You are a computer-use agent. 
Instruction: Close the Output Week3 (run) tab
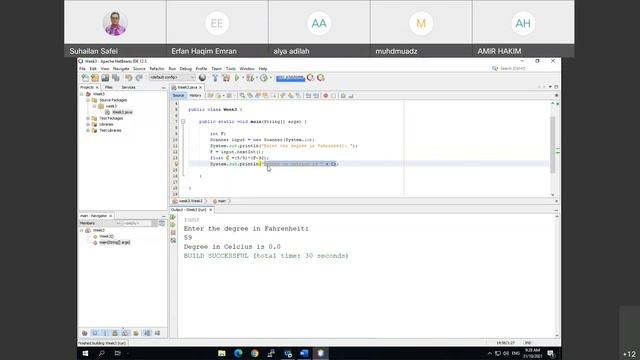tap(211, 210)
